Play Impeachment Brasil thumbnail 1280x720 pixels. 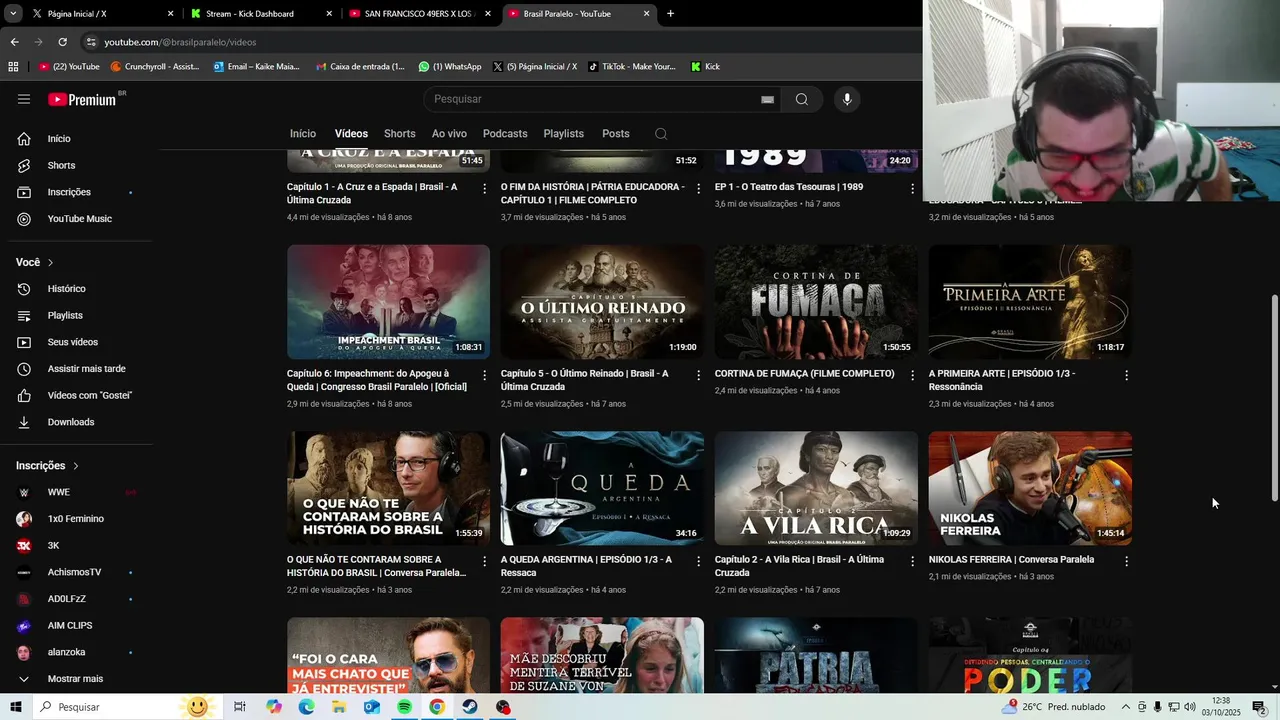coord(388,302)
